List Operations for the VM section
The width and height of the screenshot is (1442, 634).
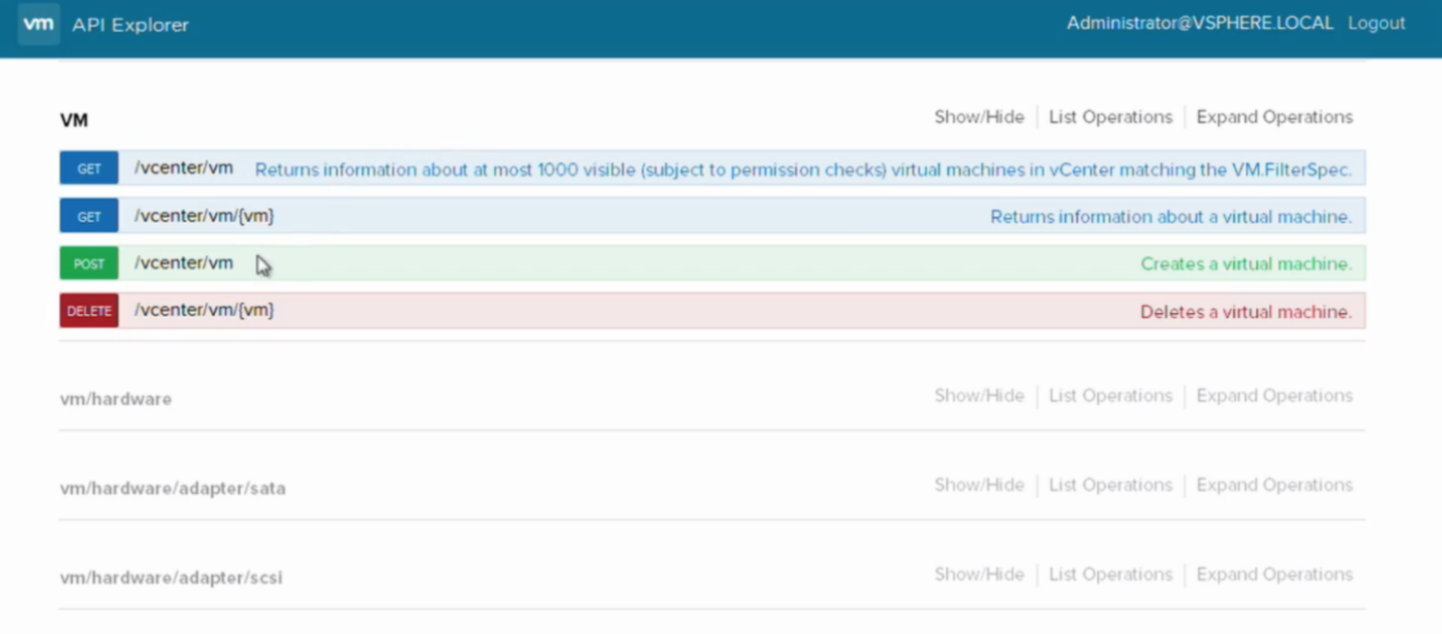click(1110, 117)
